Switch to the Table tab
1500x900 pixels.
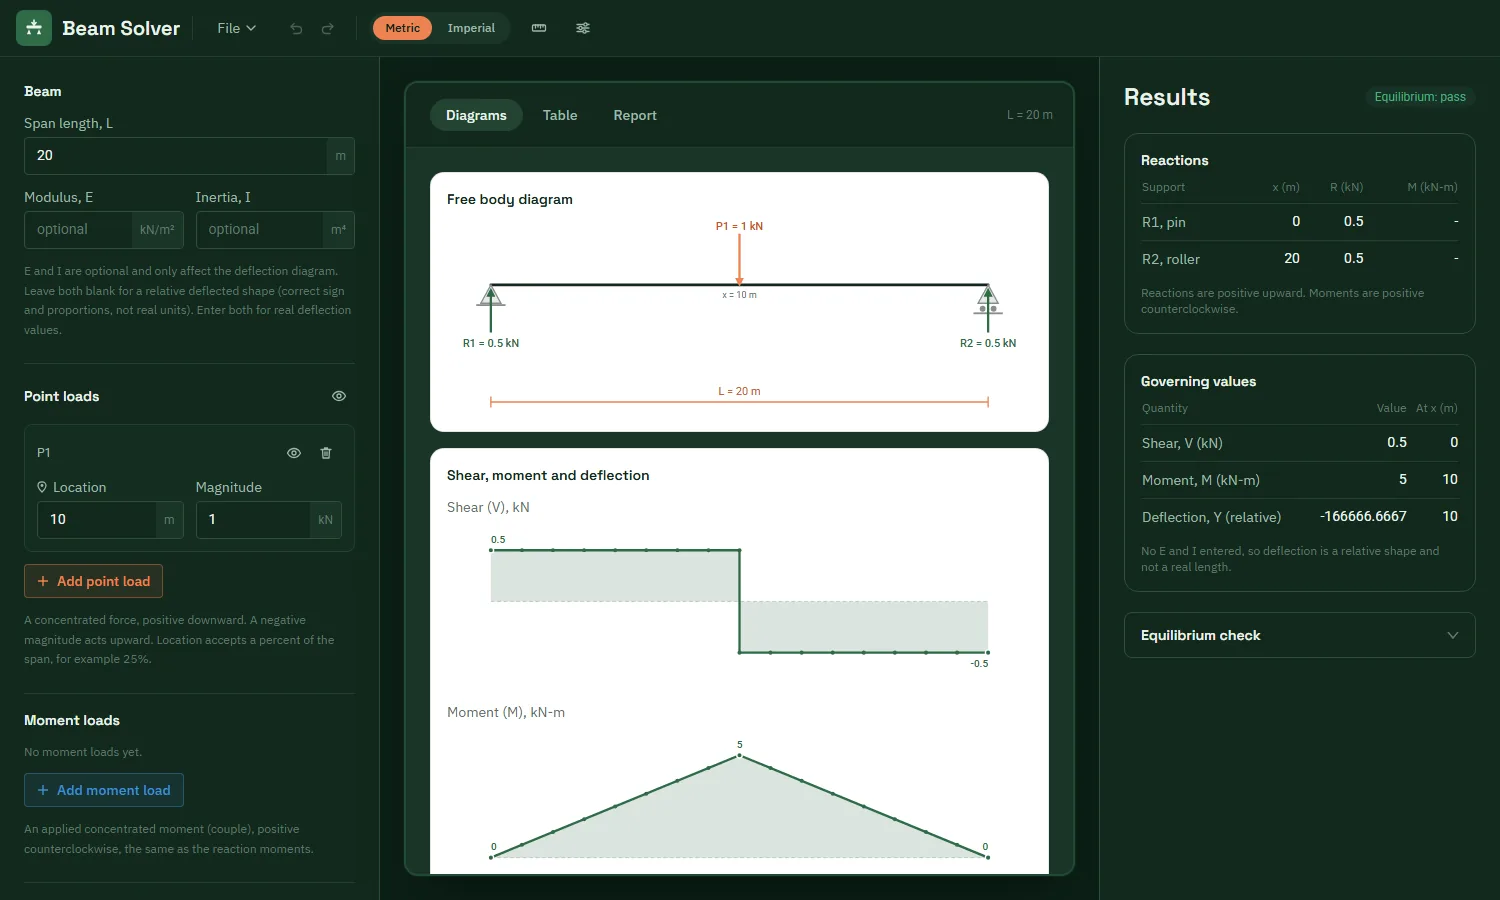[560, 115]
